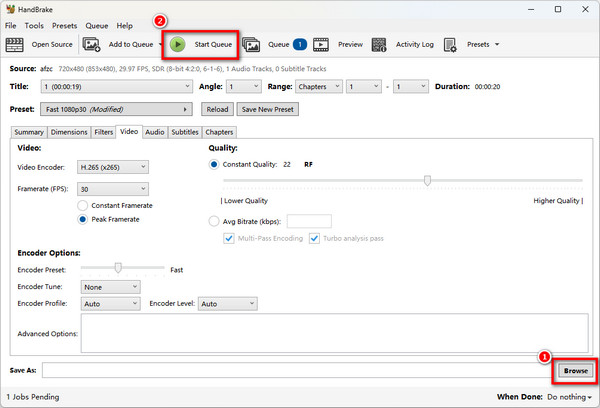Image resolution: width=600 pixels, height=408 pixels.
Task: Switch to the Audio tab
Action: [155, 132]
